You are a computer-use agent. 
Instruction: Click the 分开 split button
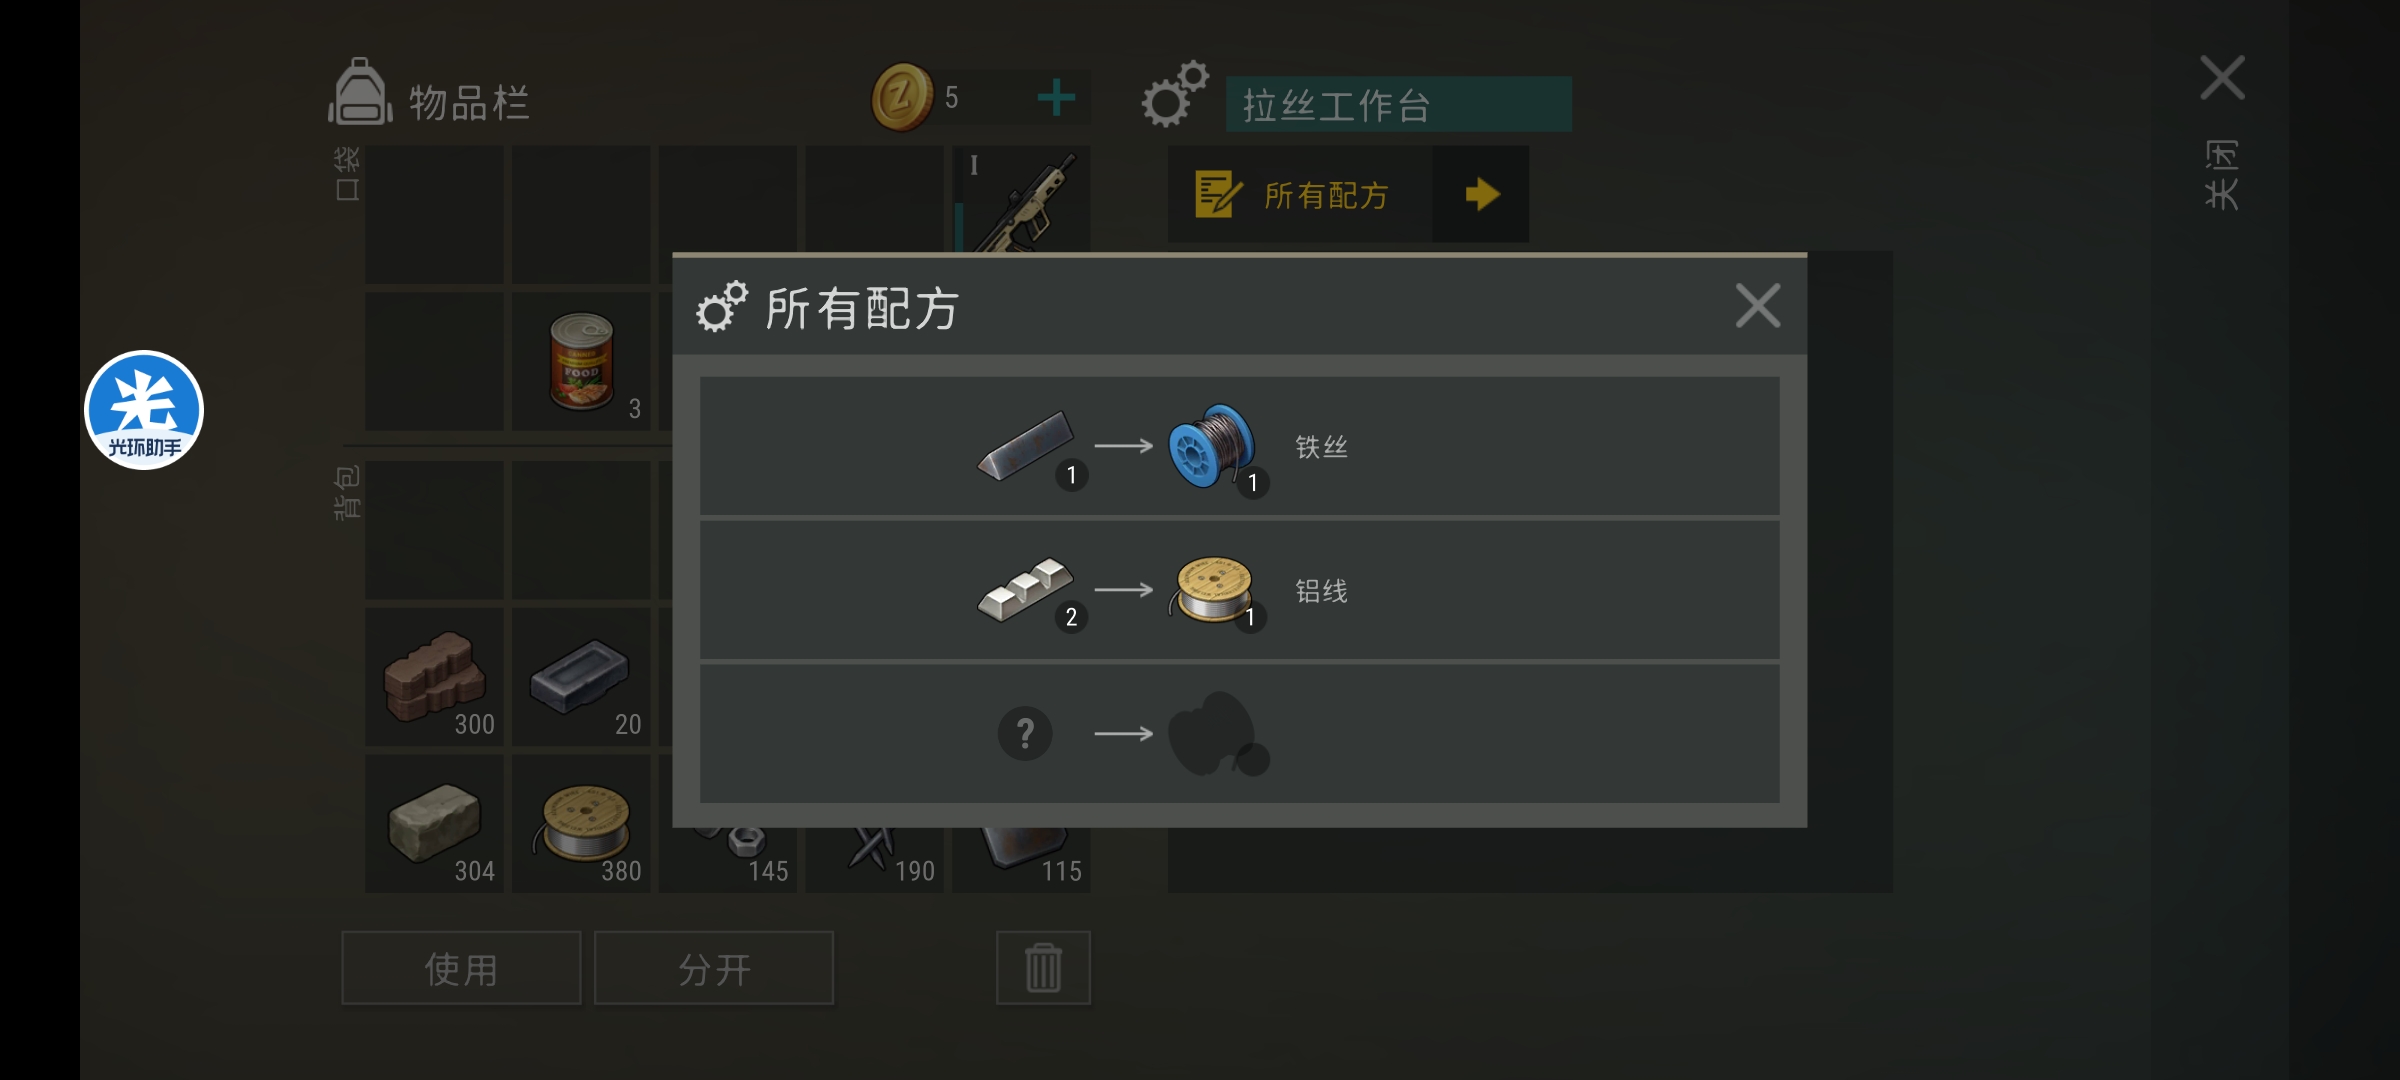point(714,968)
